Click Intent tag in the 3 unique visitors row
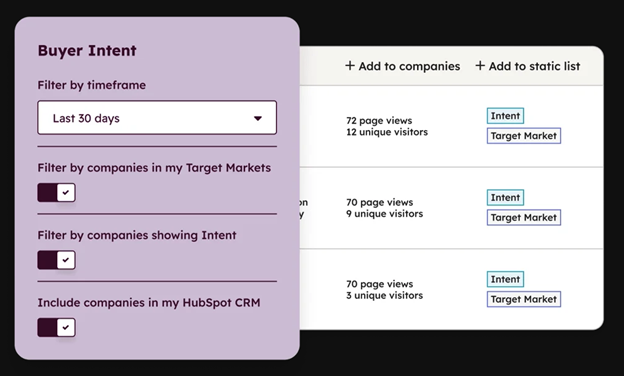Image resolution: width=624 pixels, height=376 pixels. [x=505, y=279]
